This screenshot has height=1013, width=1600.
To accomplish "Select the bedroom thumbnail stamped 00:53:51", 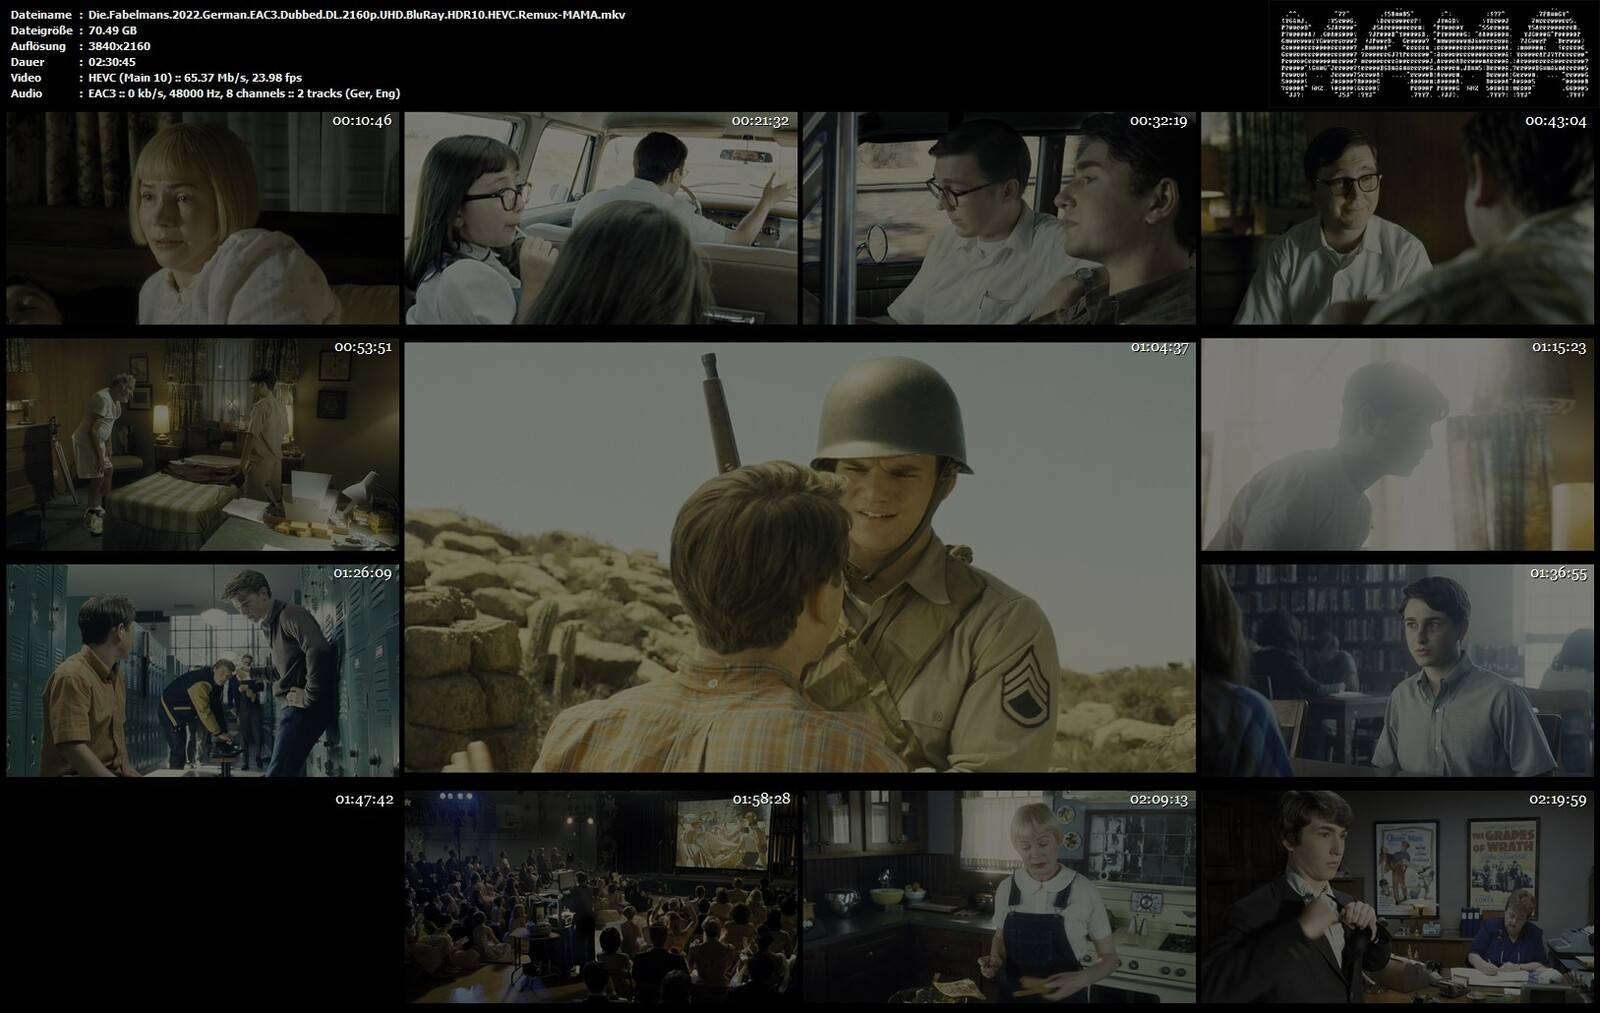I will 202,444.
